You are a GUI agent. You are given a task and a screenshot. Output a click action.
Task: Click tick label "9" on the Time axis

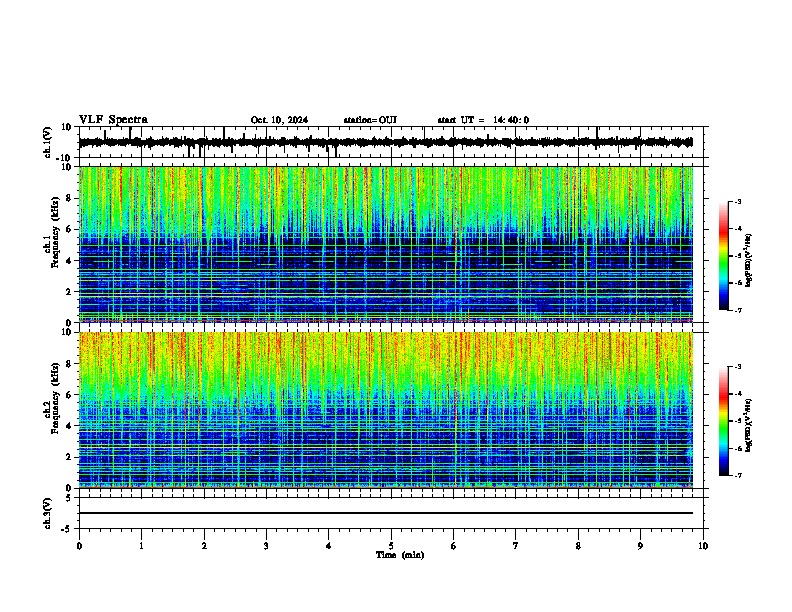(x=640, y=546)
